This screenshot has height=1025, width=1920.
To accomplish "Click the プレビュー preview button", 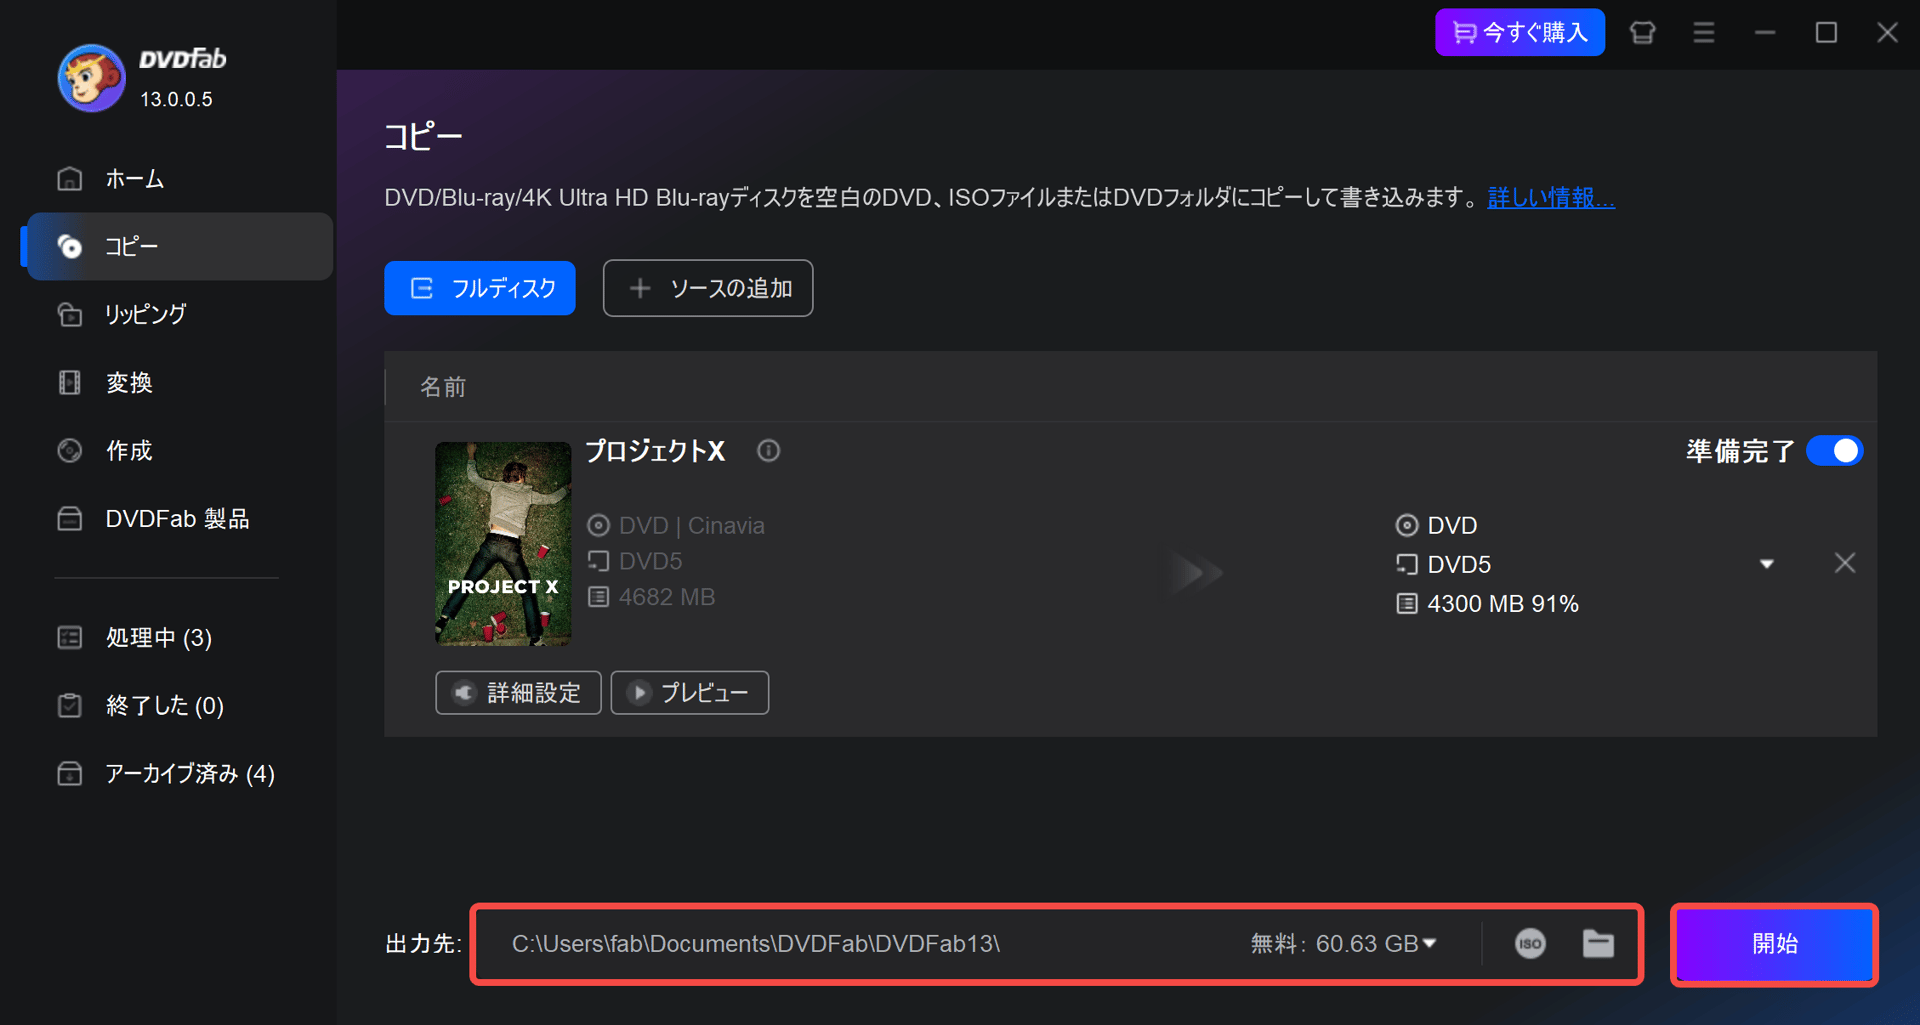I will [689, 692].
